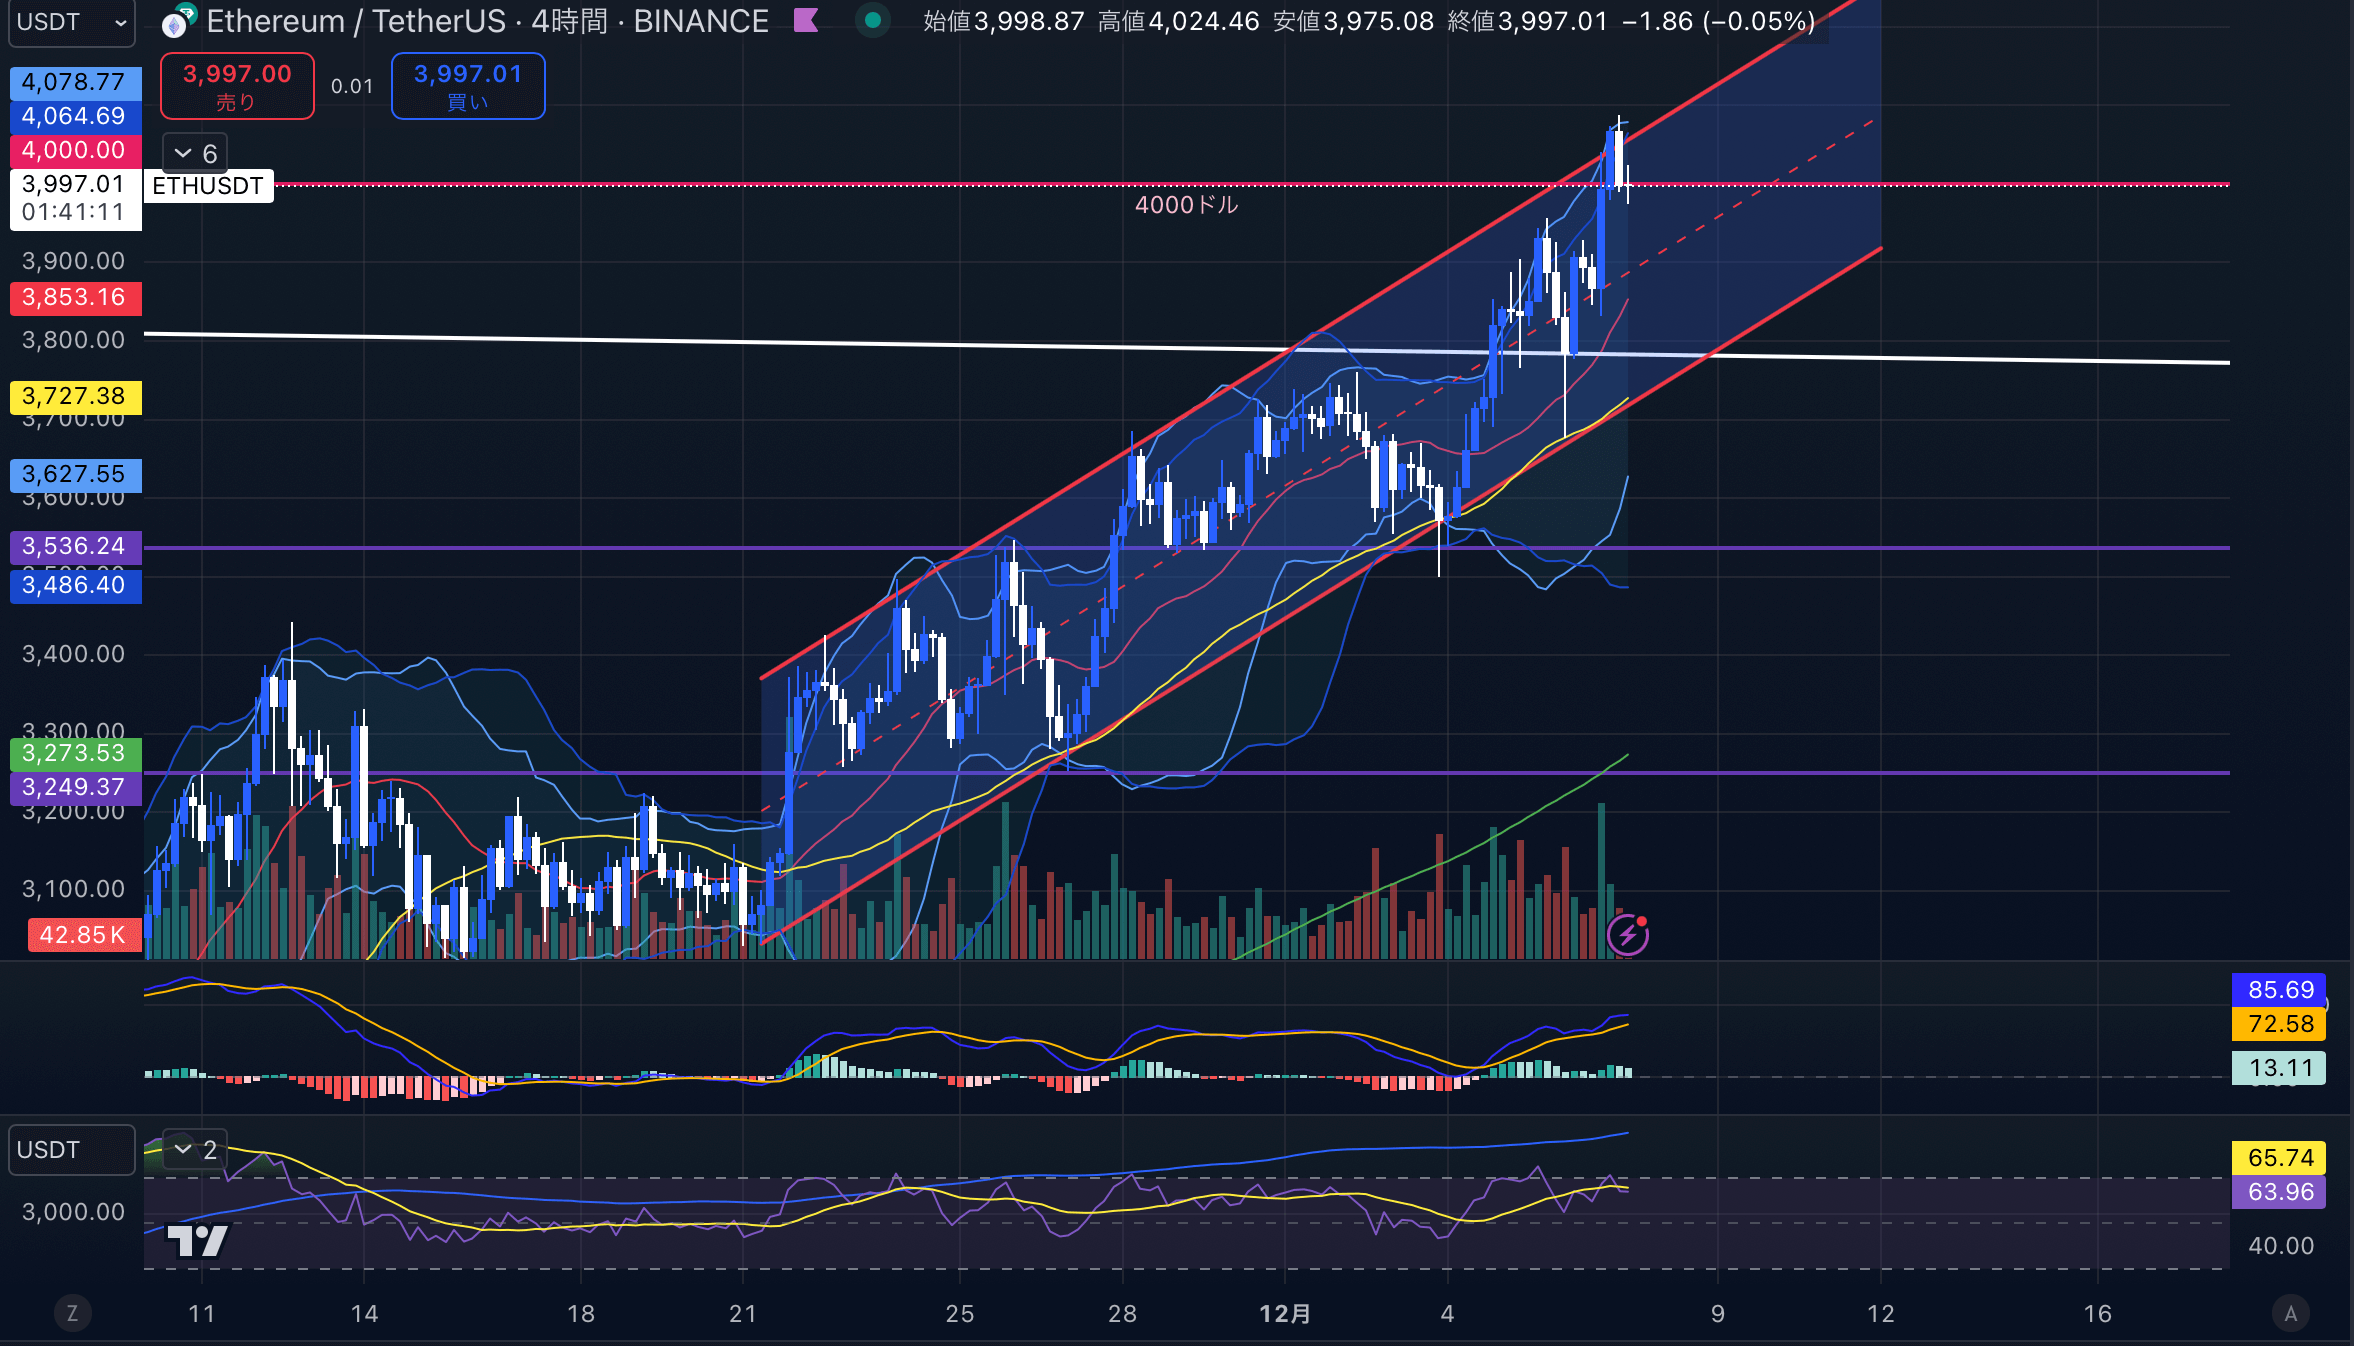Click the 0.01 spread value

point(352,86)
